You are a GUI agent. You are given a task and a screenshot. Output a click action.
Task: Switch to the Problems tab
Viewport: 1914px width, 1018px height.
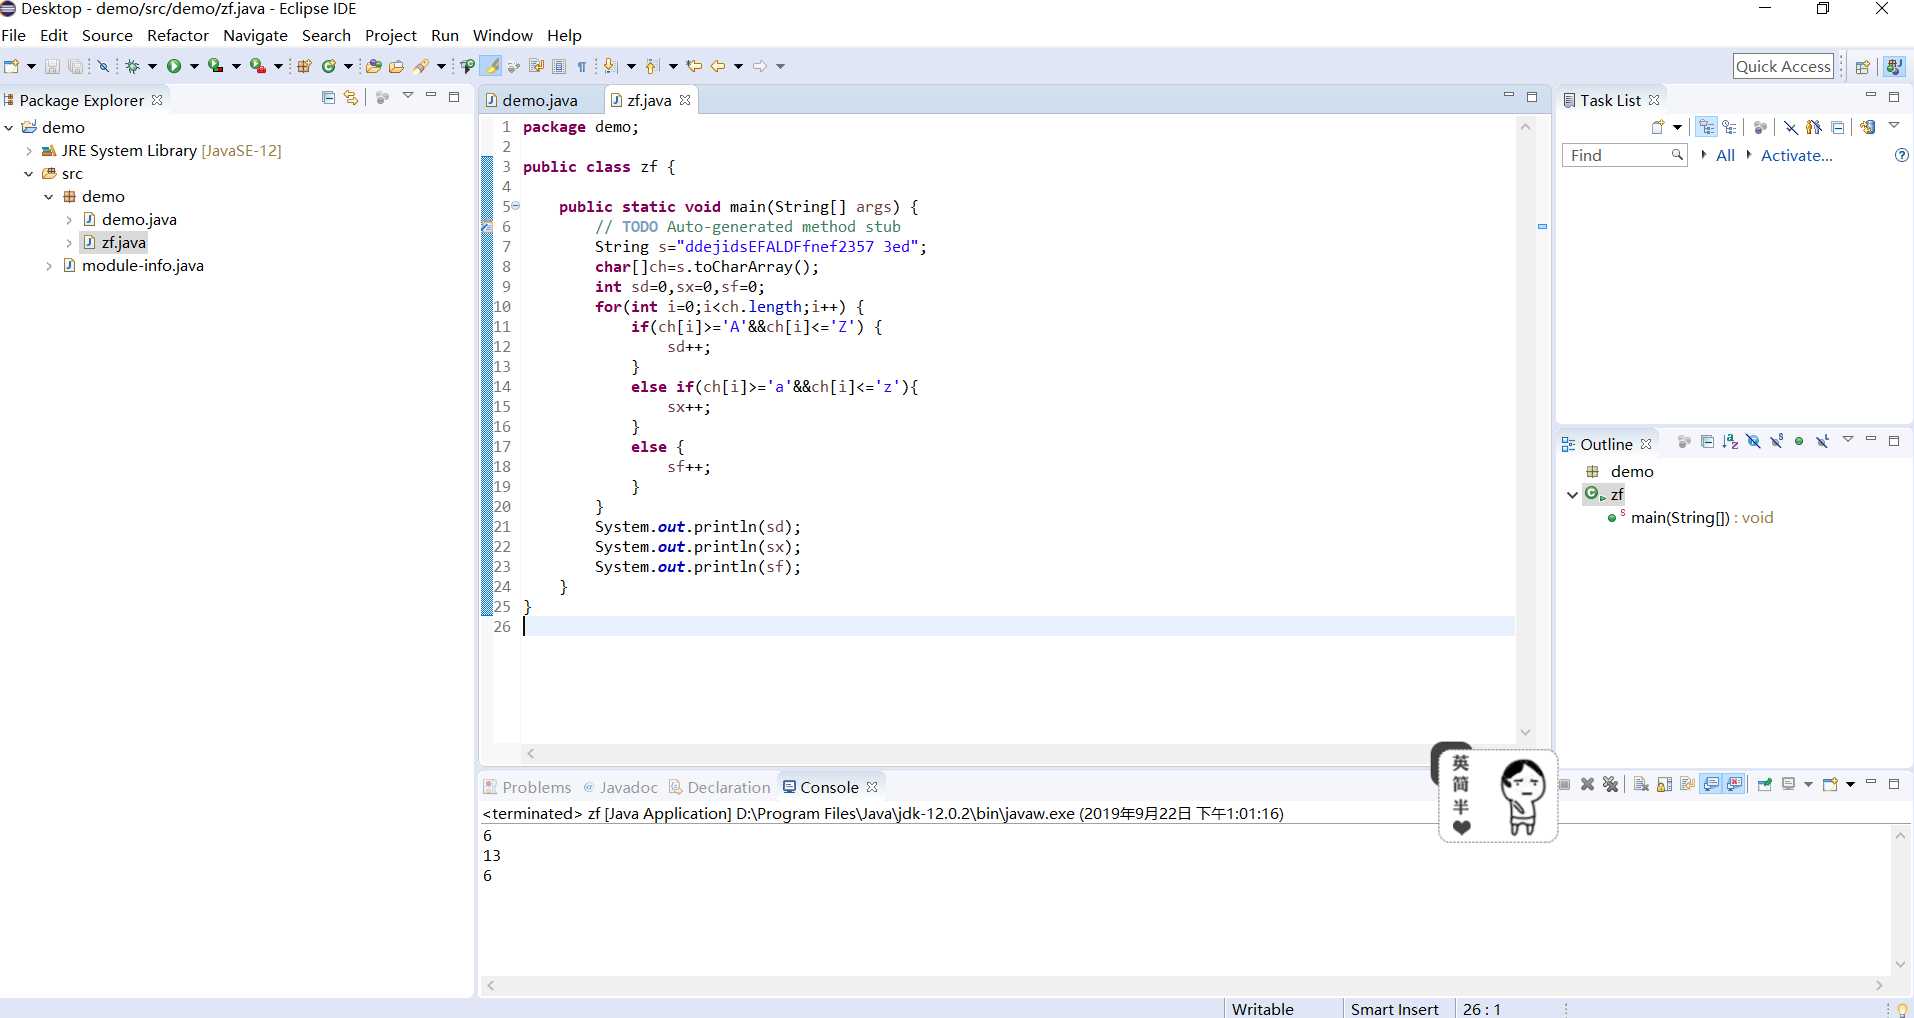point(528,787)
